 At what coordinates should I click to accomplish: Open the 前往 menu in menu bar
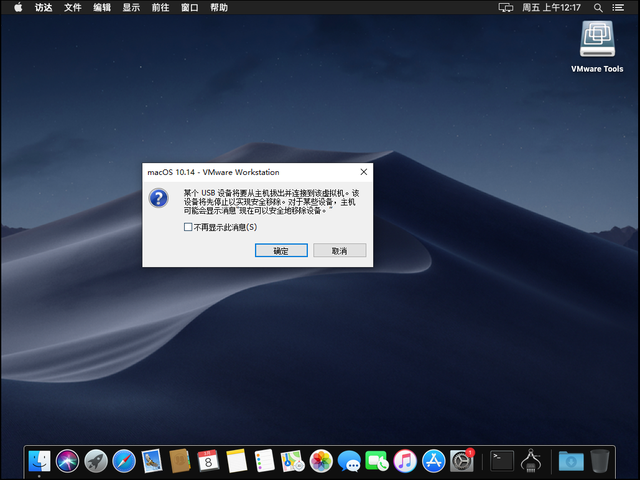(x=160, y=7)
